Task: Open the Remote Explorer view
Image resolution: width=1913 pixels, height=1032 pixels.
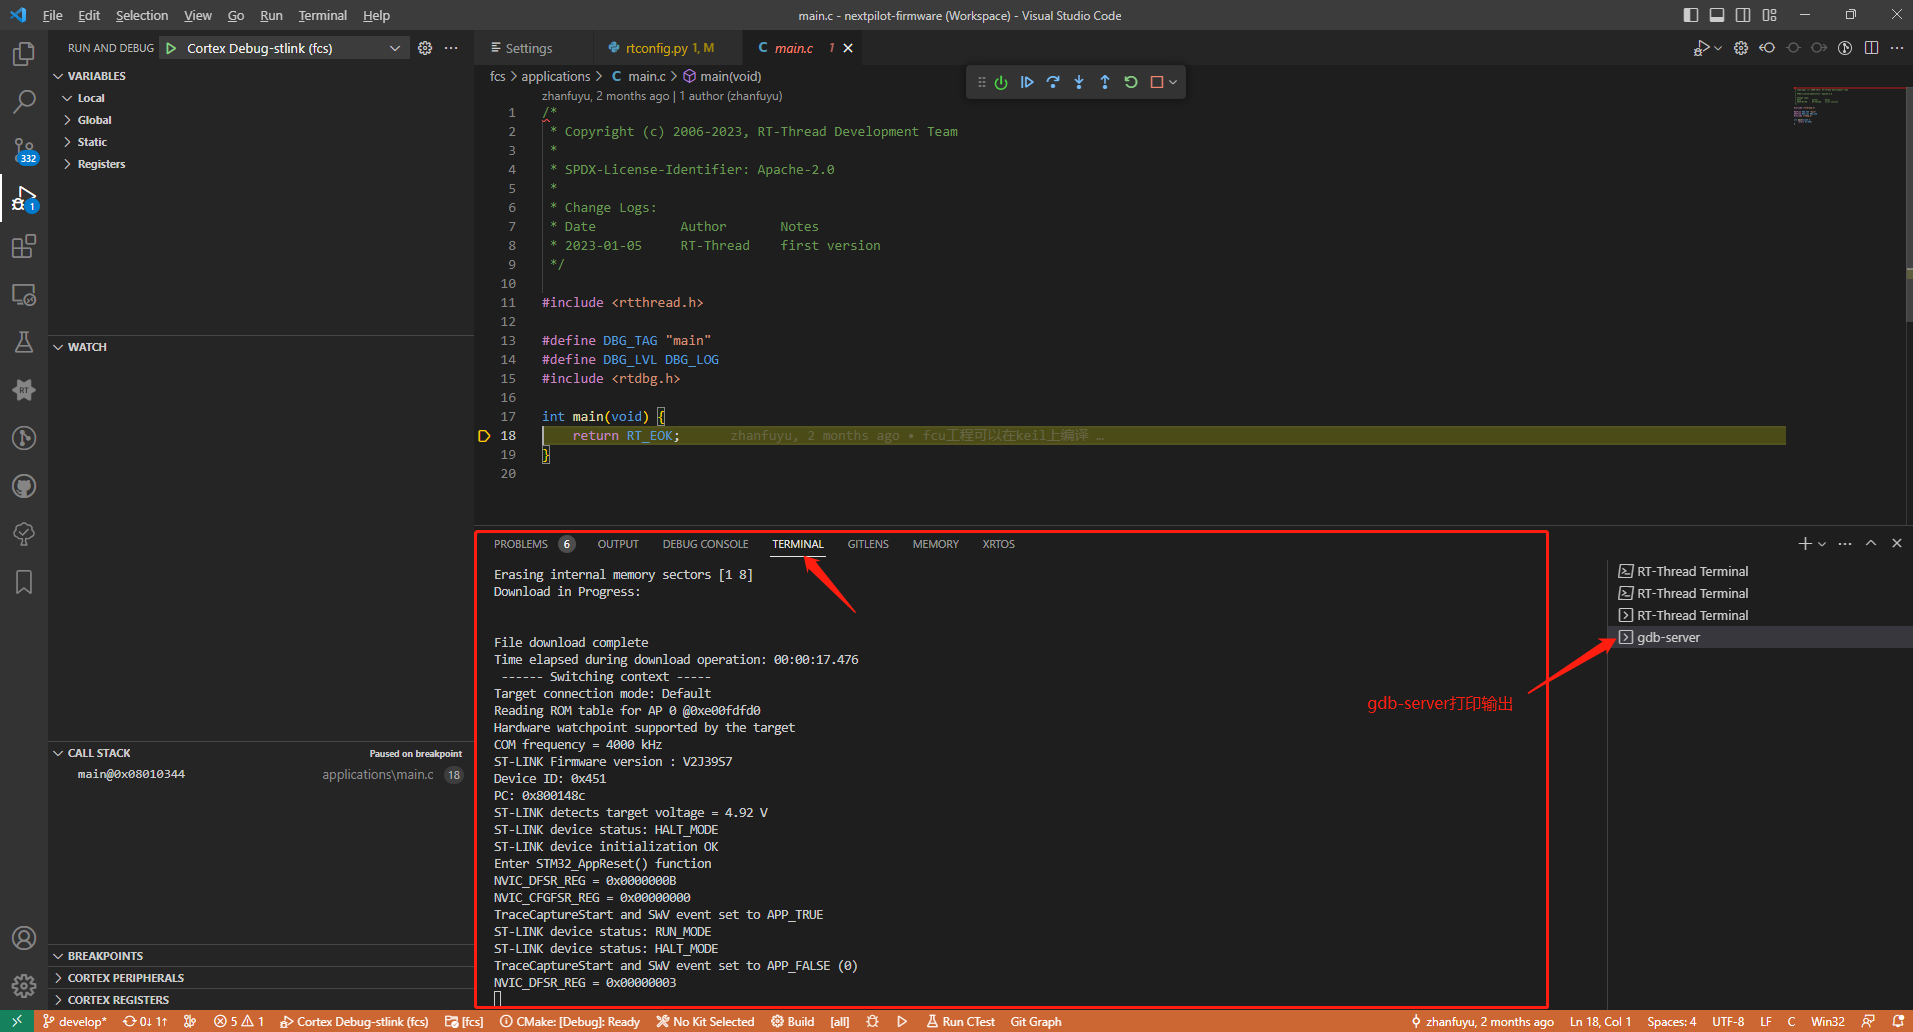Action: click(24, 294)
